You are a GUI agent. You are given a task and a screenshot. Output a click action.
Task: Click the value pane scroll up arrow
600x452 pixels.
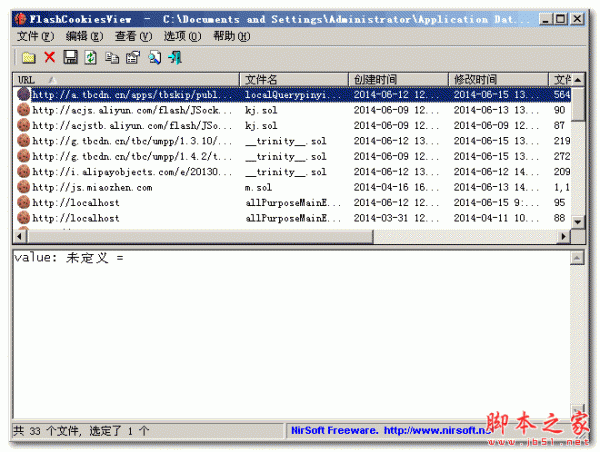(x=577, y=258)
